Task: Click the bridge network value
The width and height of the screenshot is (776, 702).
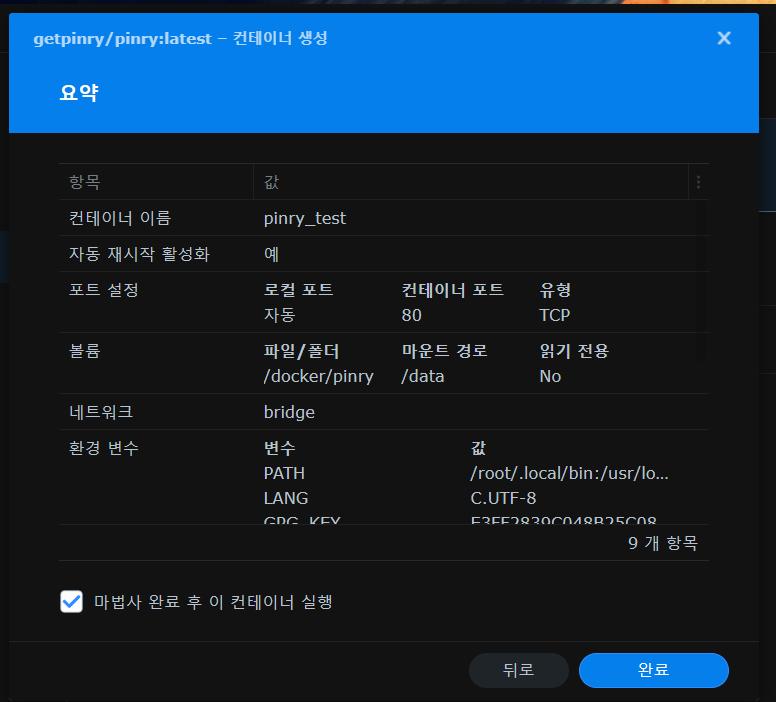Action: [289, 412]
